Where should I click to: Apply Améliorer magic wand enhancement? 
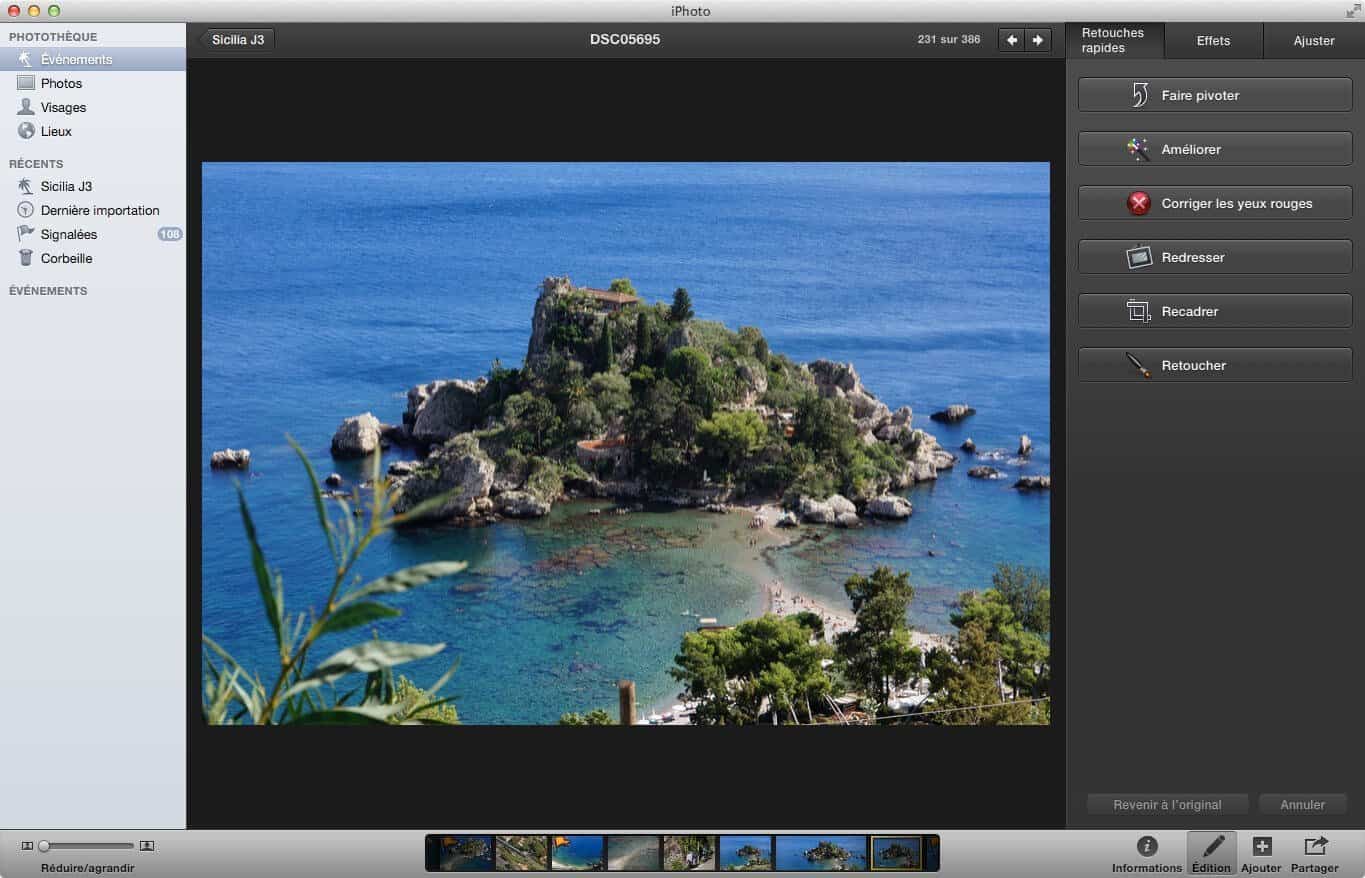click(x=1214, y=149)
